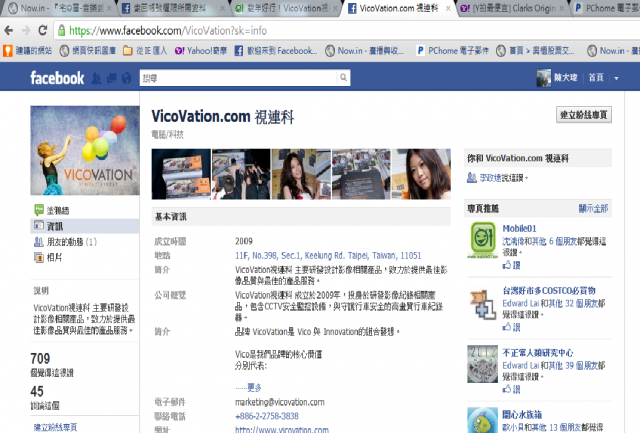The image size is (640, 433).
Task: Like 不正常人類研究中心 with thumbs-up
Action: tap(511, 389)
